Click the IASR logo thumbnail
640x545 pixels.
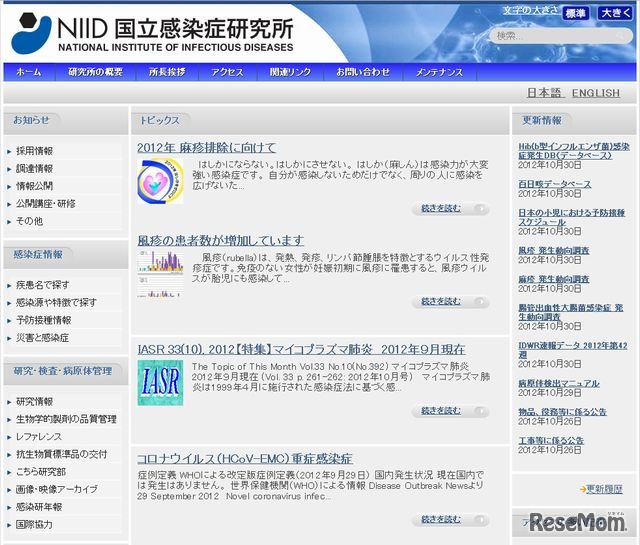pos(160,383)
